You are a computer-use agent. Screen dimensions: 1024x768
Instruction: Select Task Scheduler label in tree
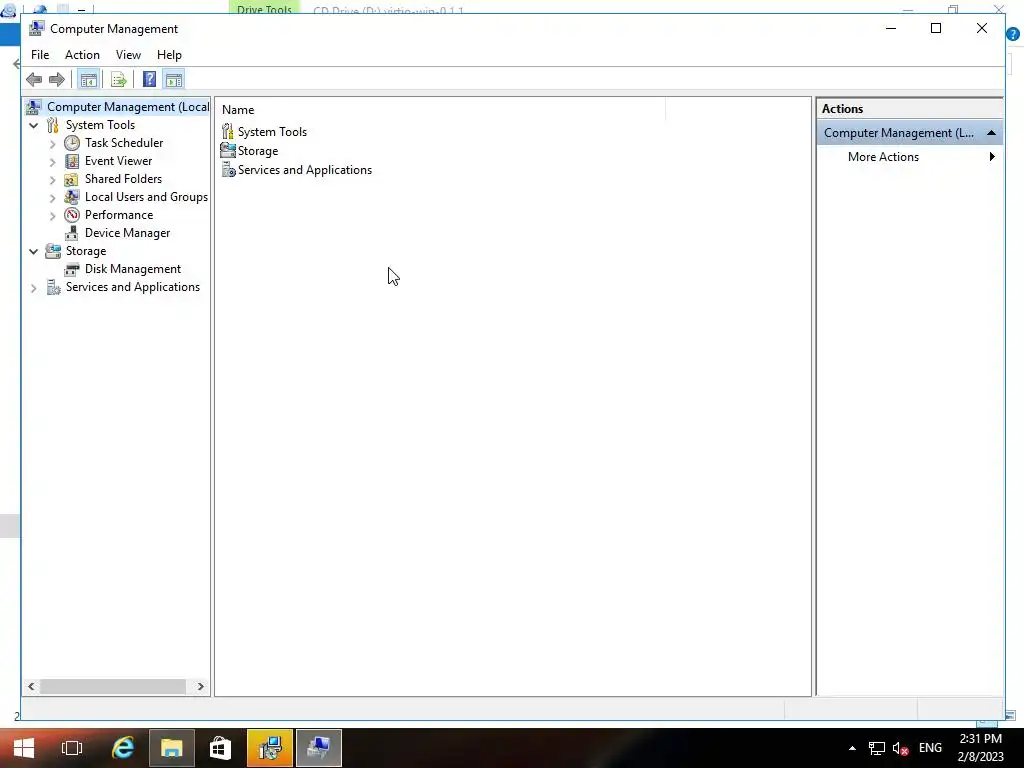coord(124,143)
